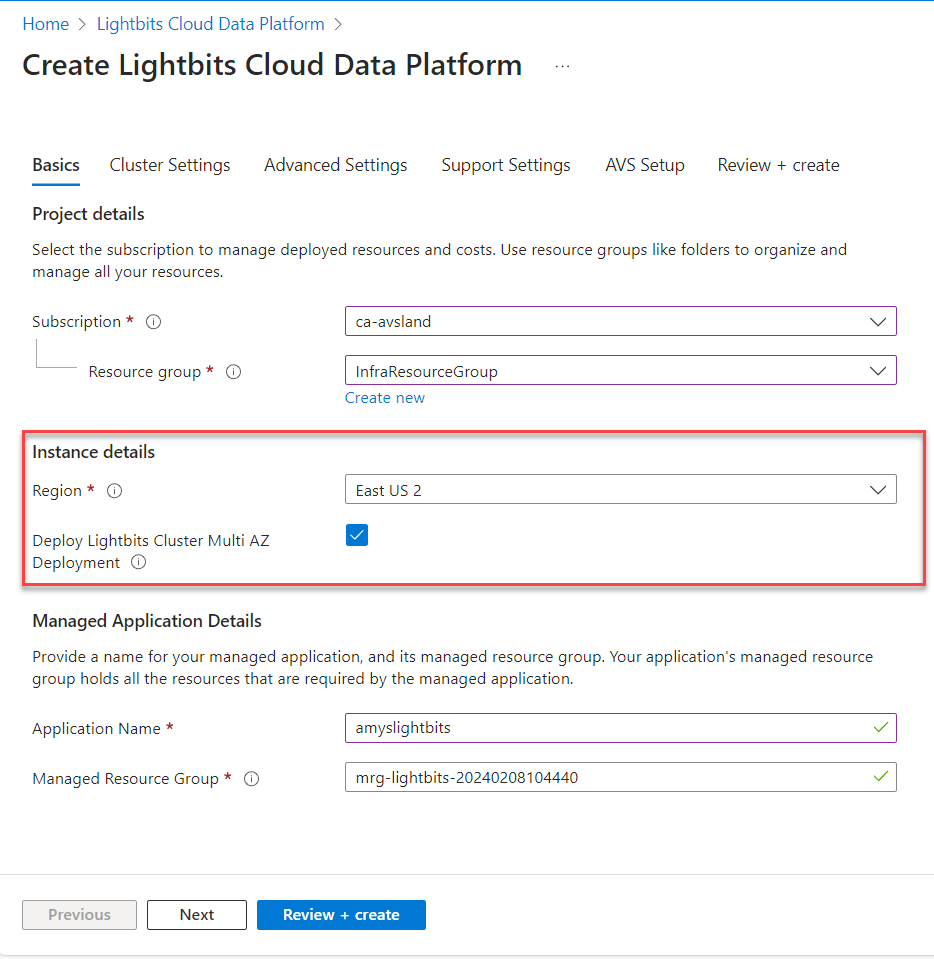The width and height of the screenshot is (934, 959).
Task: Click the Resource group info icon
Action: click(x=234, y=372)
